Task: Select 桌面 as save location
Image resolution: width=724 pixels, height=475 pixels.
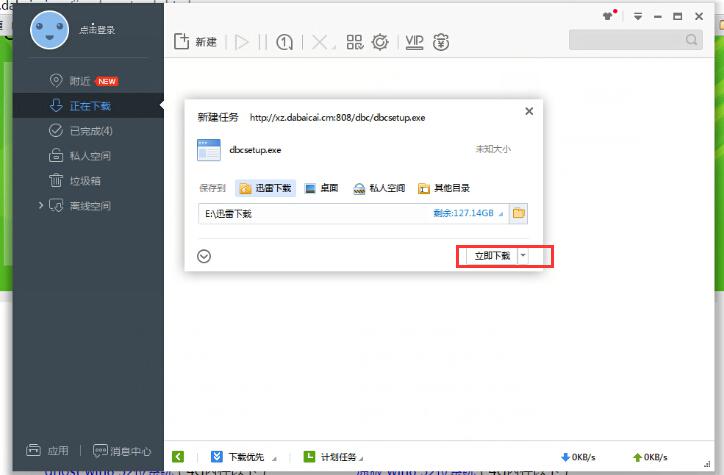Action: point(321,188)
